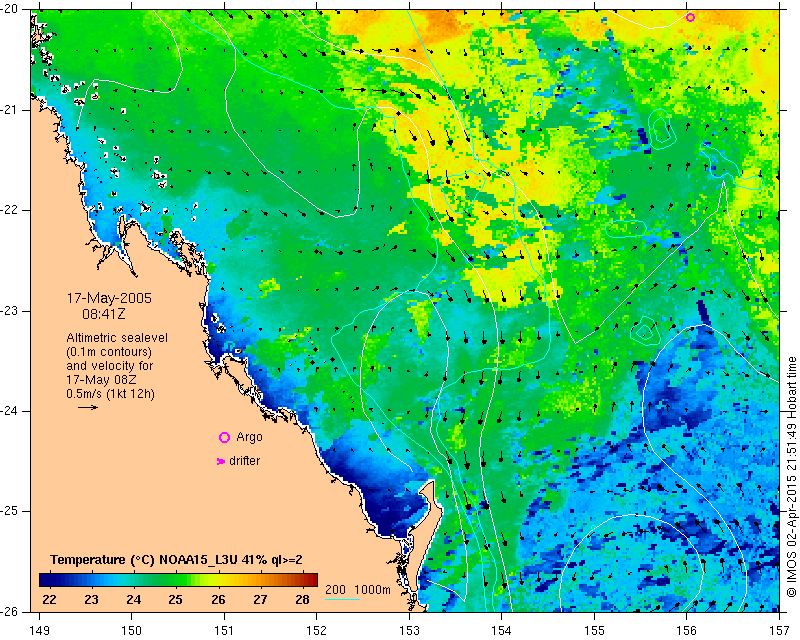The image size is (800, 640).
Task: Click the longitude axis label 153
Action: pyautogui.click(x=409, y=631)
